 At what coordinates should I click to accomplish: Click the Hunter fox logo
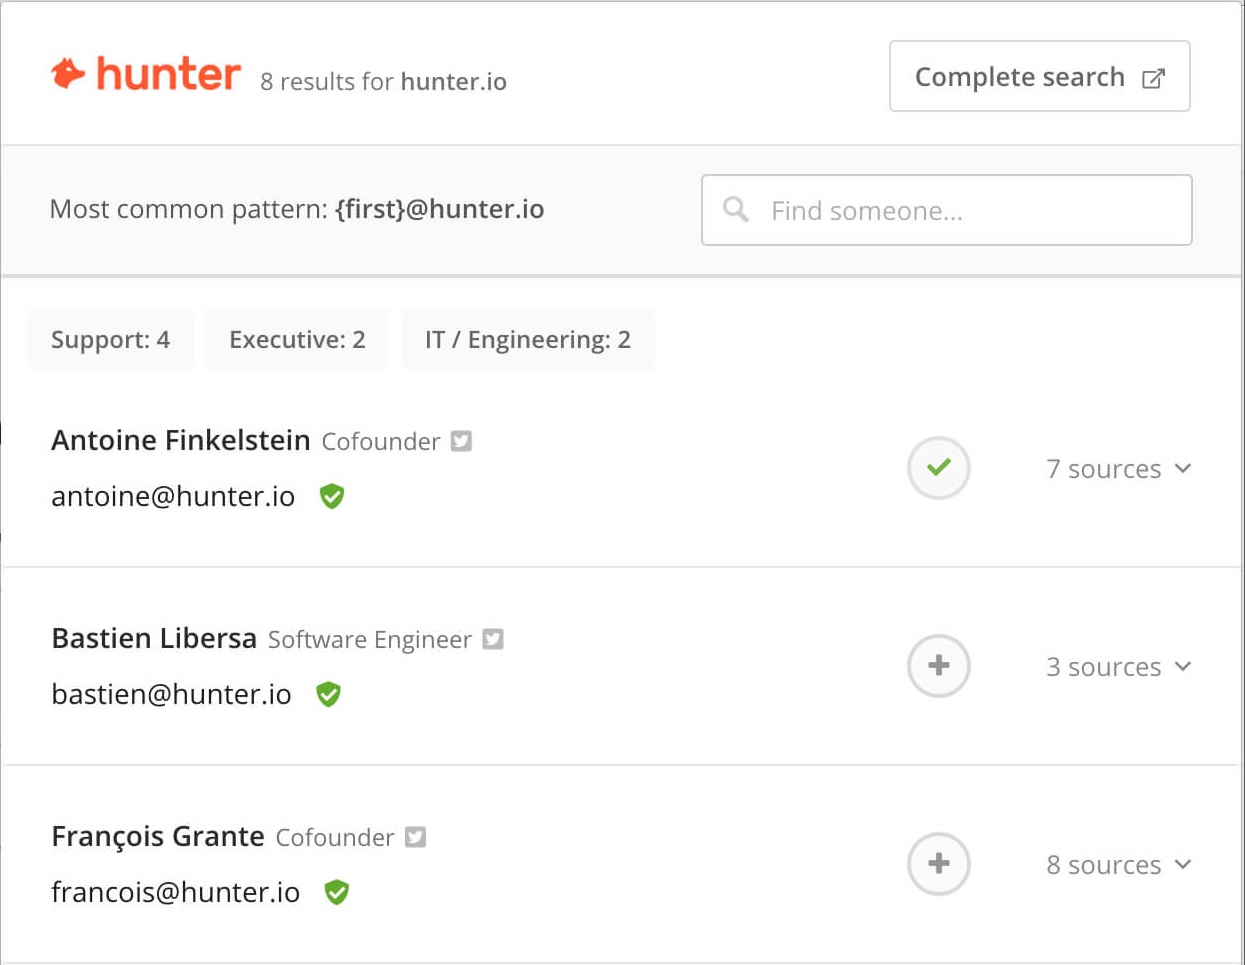[68, 74]
